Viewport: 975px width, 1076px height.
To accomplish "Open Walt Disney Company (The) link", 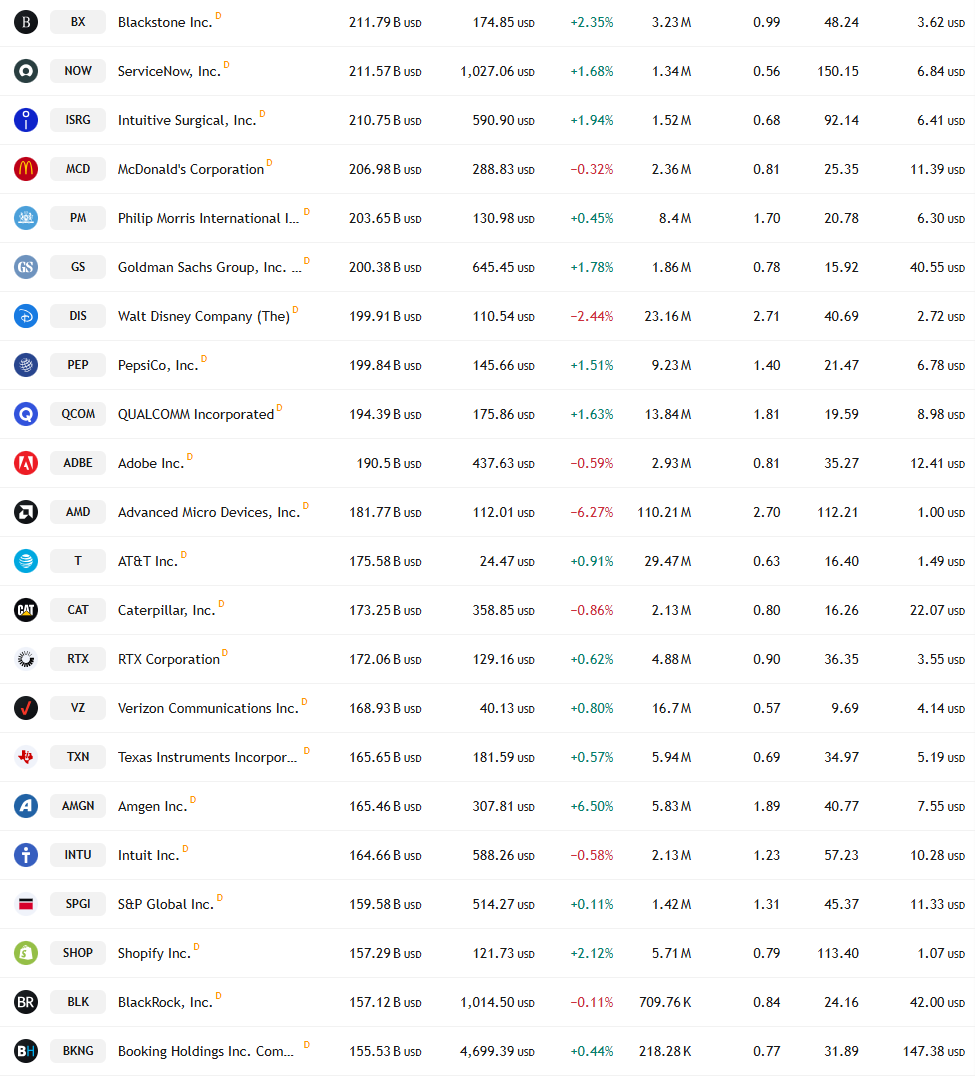I will tap(204, 316).
